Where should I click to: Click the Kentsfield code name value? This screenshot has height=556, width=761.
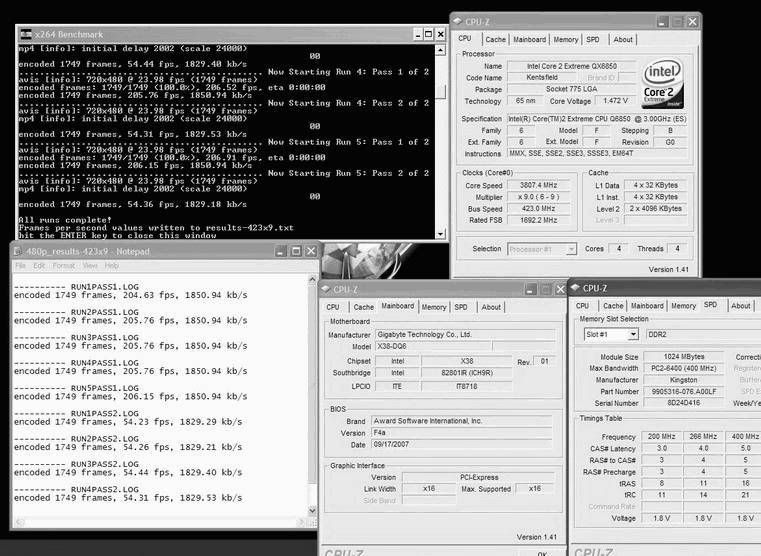tap(542, 78)
